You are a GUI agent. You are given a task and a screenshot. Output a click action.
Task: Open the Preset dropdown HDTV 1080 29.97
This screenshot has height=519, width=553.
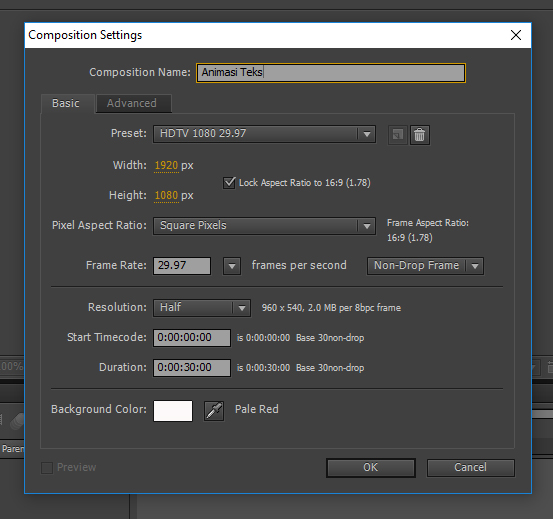tap(264, 134)
